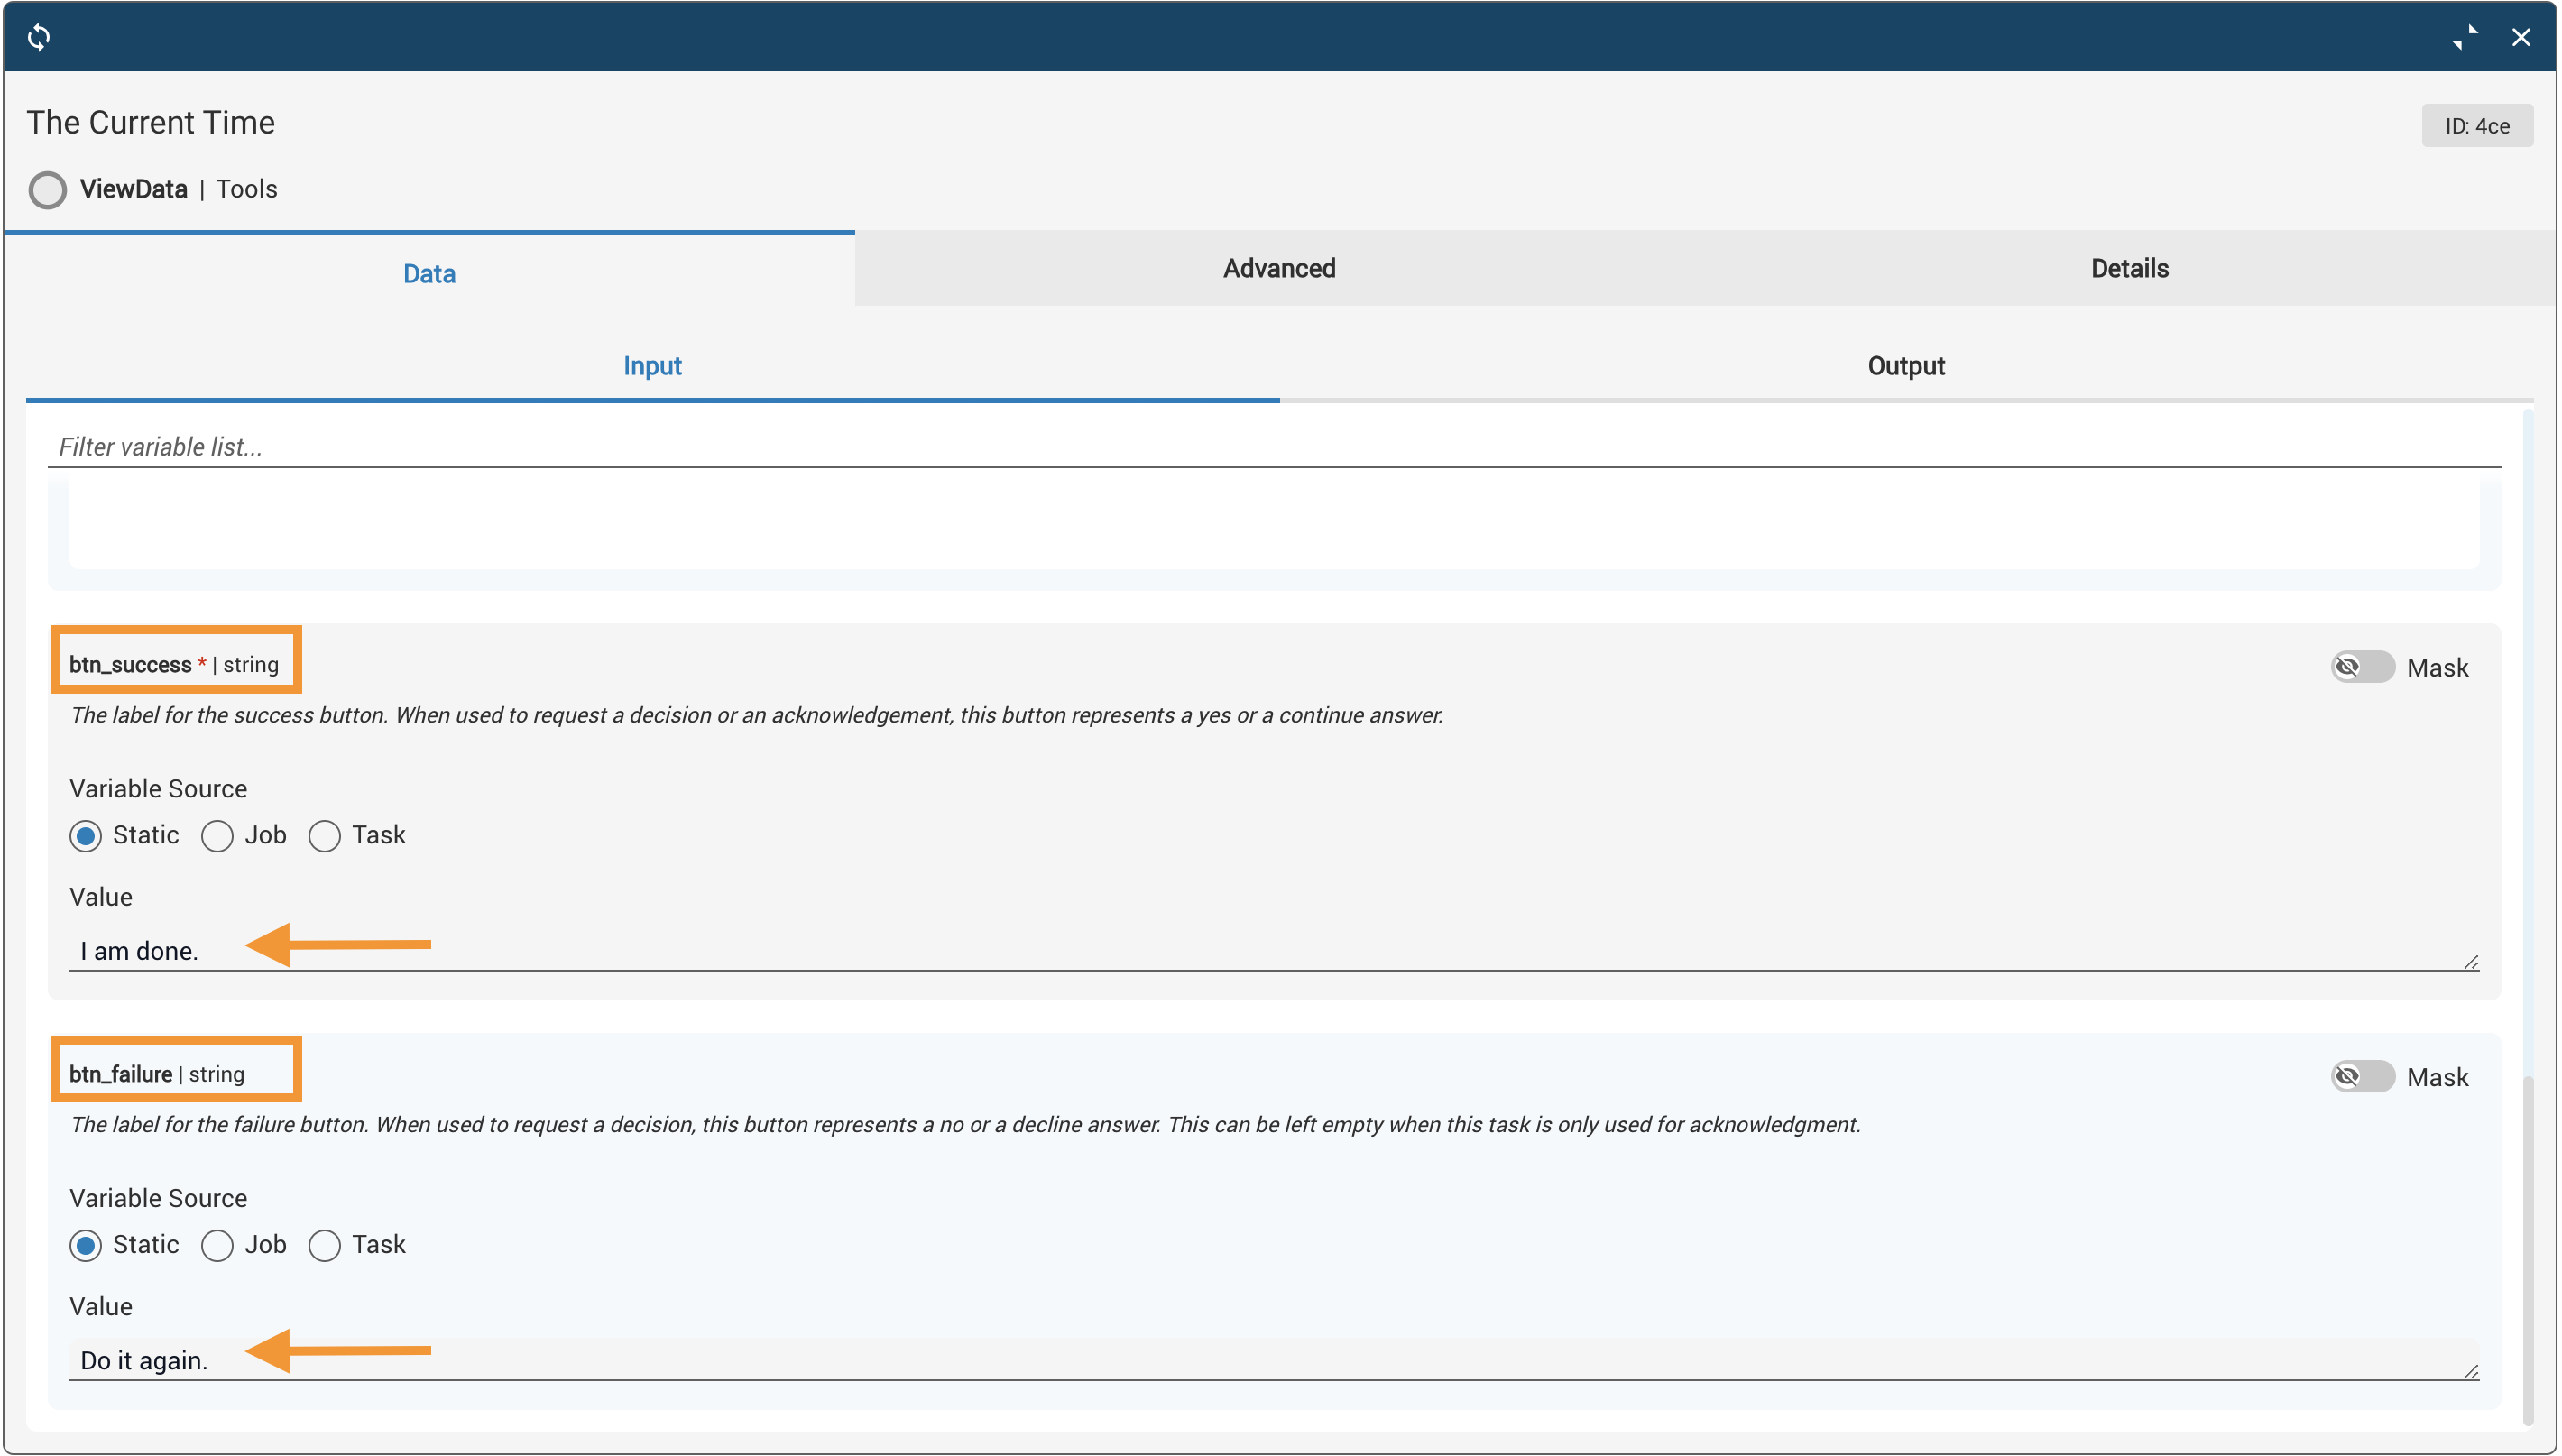This screenshot has width=2562, height=1456.
Task: Click the 'I am done.' value field
Action: pyautogui.click(x=1270, y=951)
